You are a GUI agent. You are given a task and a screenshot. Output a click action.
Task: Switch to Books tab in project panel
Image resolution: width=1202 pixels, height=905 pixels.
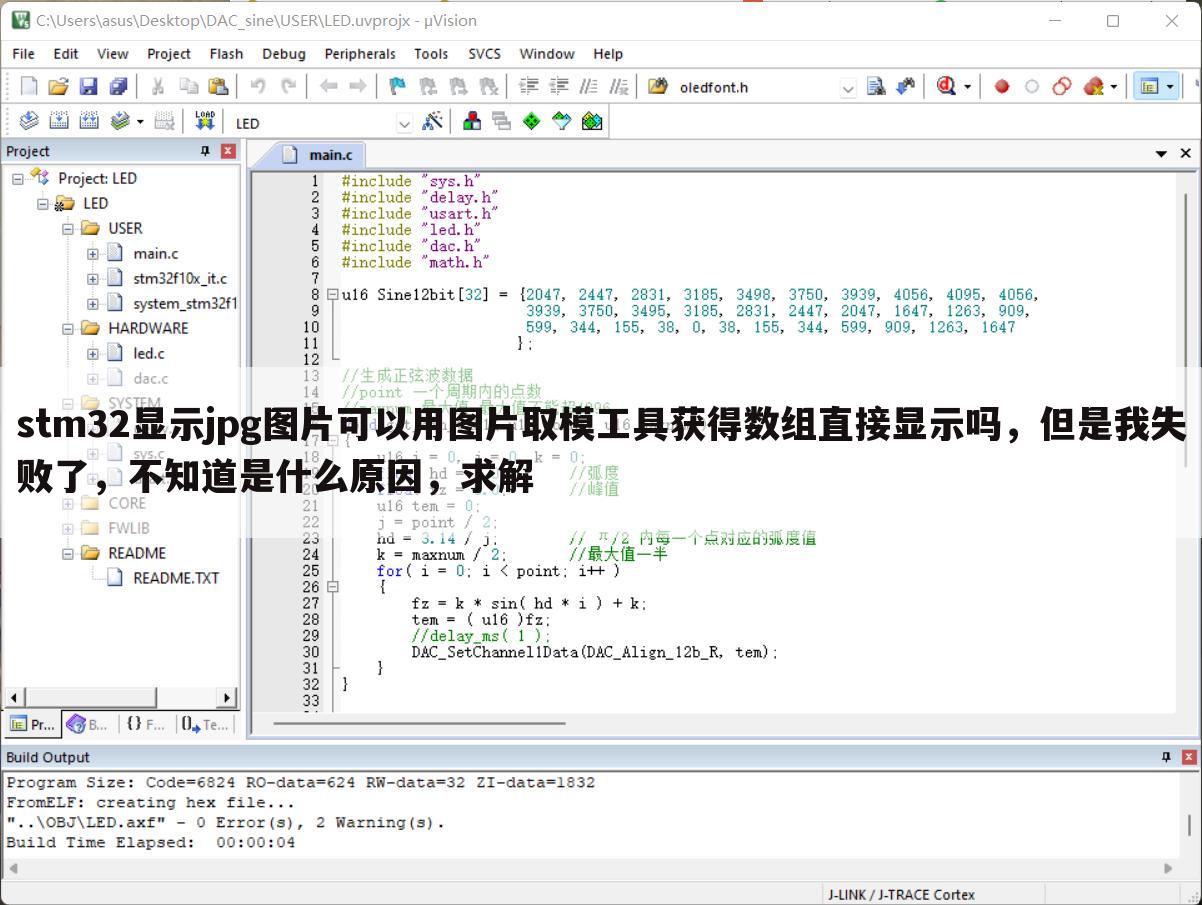click(88, 724)
